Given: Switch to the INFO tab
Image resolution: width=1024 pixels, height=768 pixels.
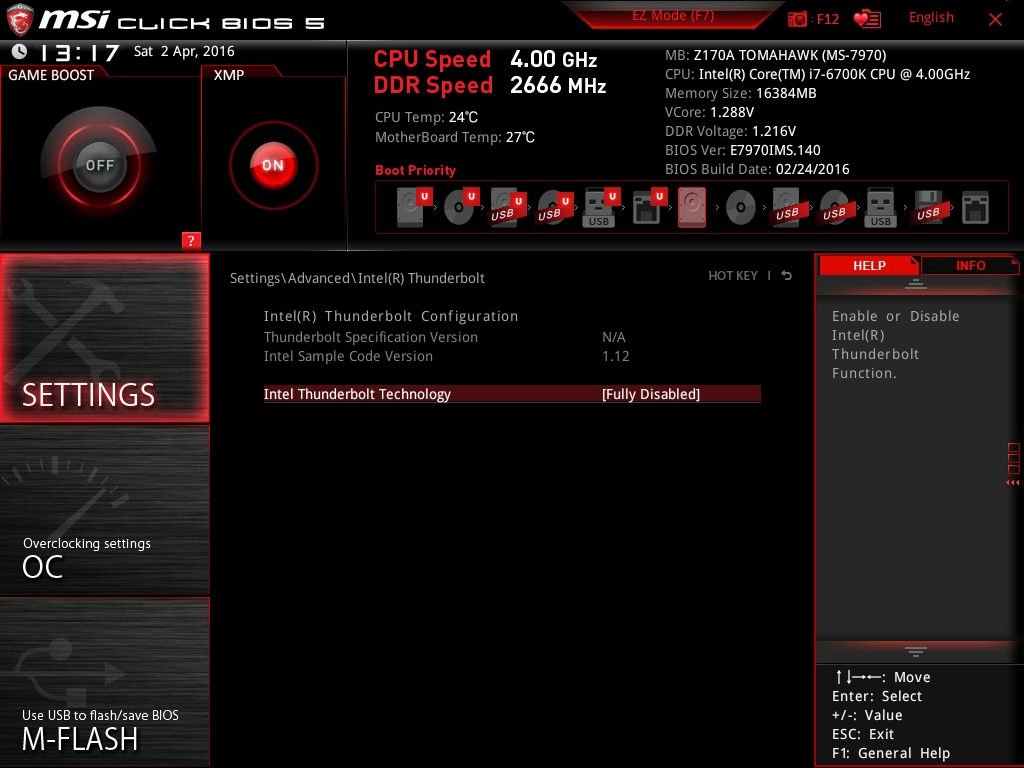Looking at the screenshot, I should pos(970,265).
